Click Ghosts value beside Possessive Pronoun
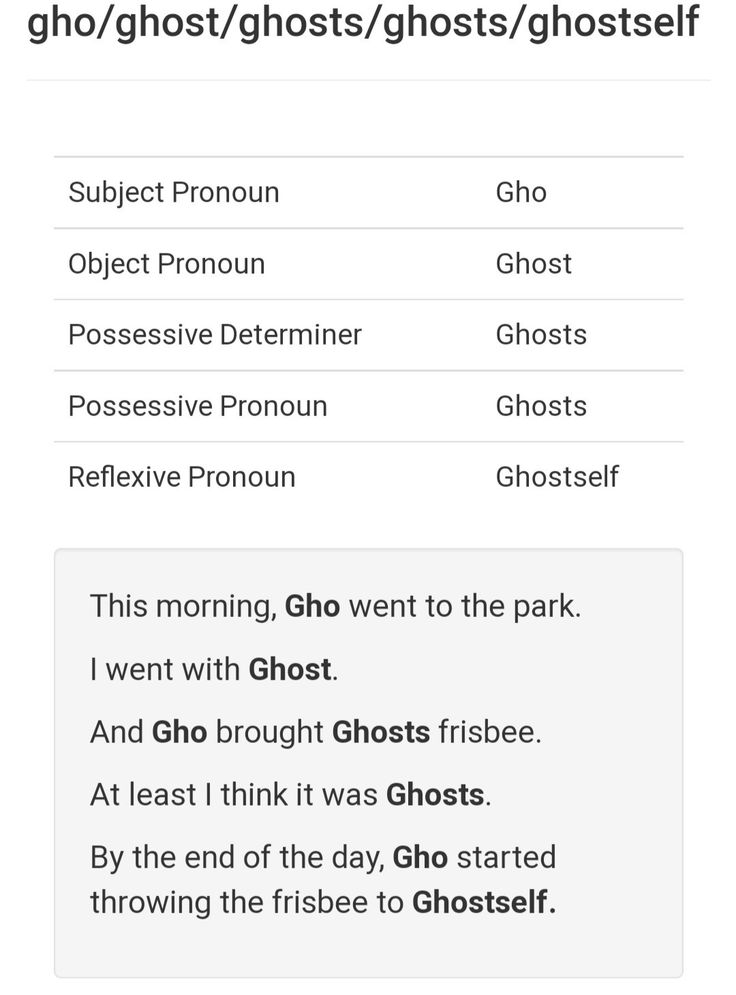 pyautogui.click(x=541, y=406)
